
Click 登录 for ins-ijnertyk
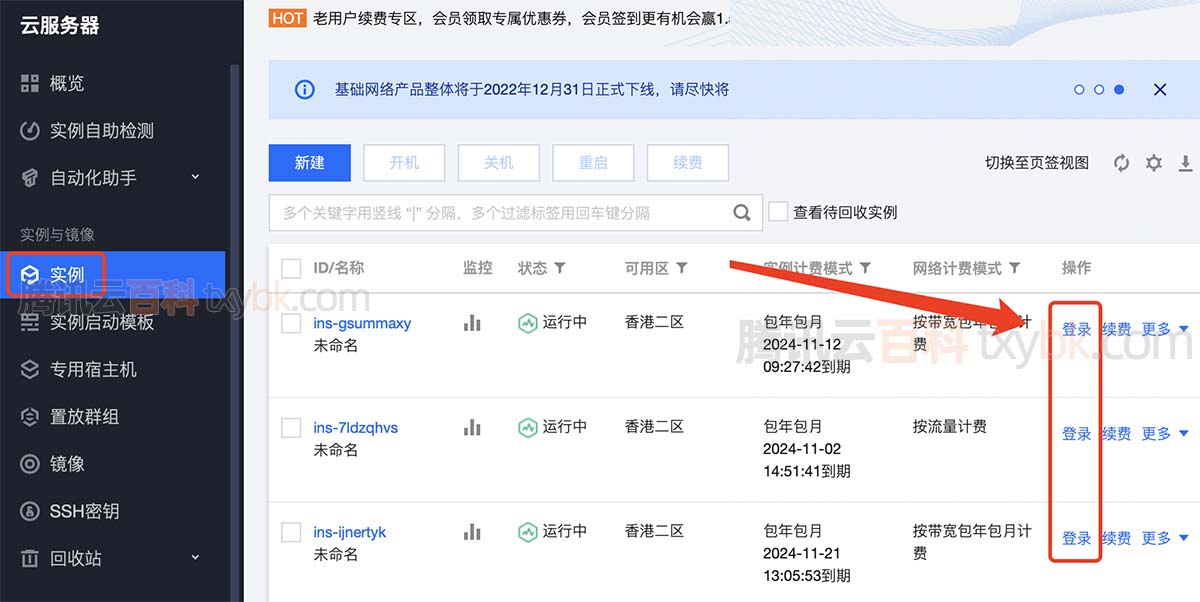point(1077,538)
